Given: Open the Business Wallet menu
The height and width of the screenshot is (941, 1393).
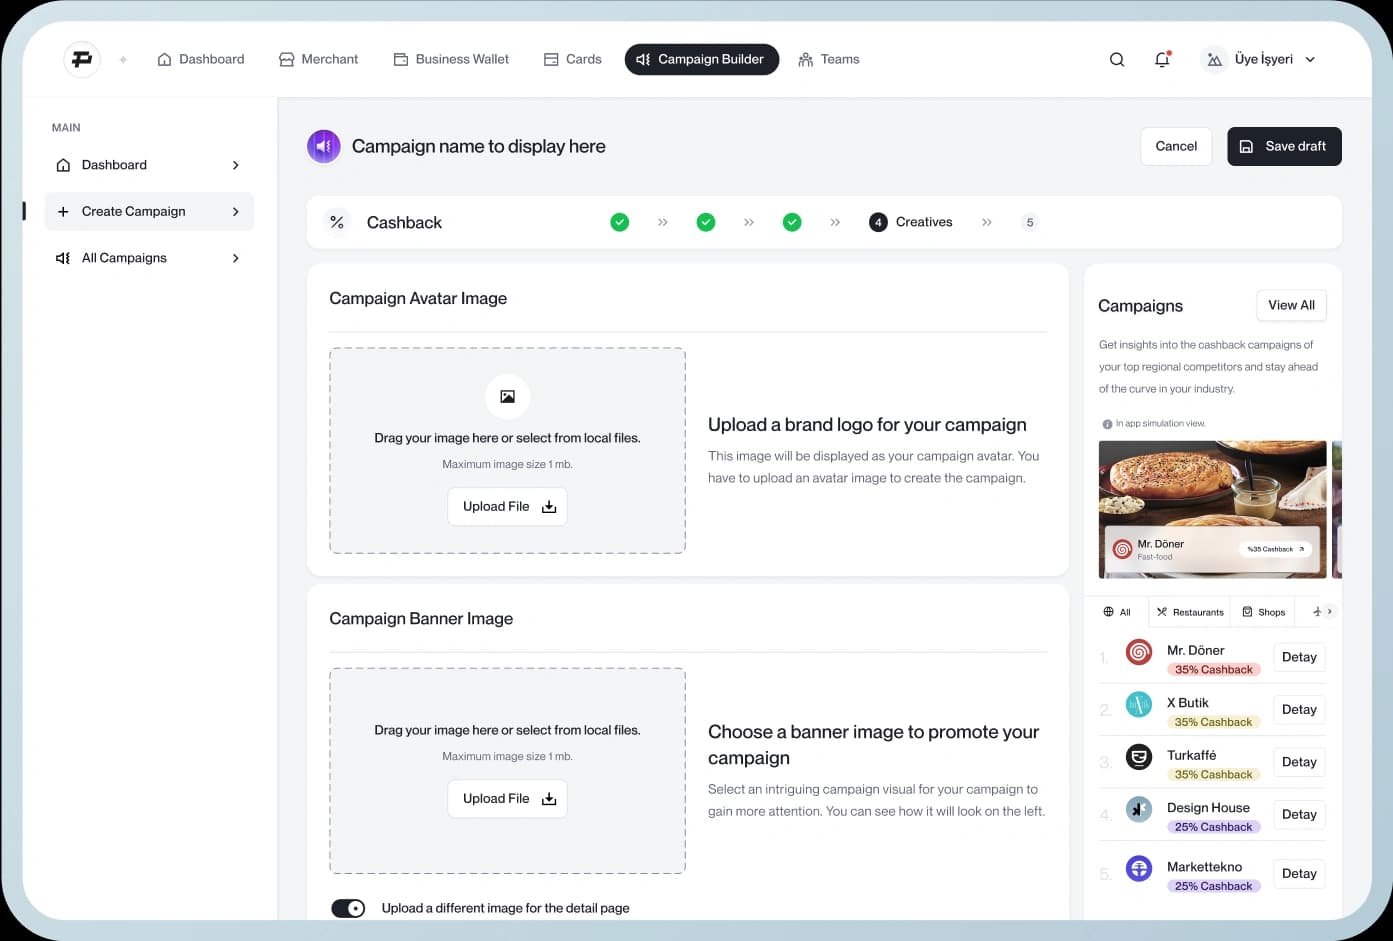Looking at the screenshot, I should [x=451, y=60].
